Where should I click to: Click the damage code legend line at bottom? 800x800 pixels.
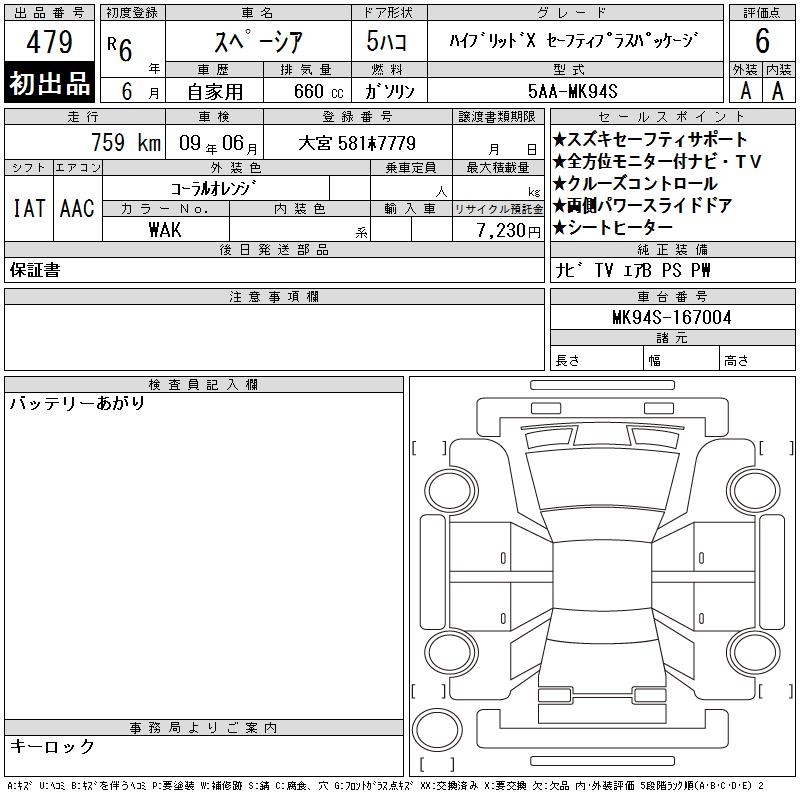(x=385, y=786)
